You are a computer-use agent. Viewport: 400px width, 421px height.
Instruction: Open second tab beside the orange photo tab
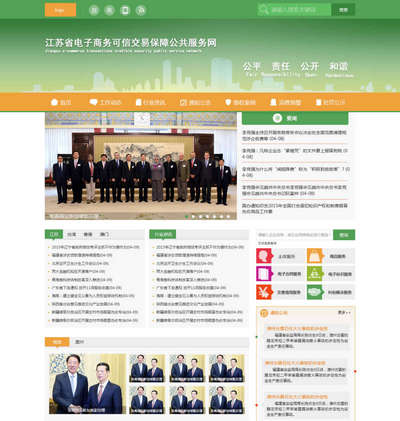click(79, 342)
